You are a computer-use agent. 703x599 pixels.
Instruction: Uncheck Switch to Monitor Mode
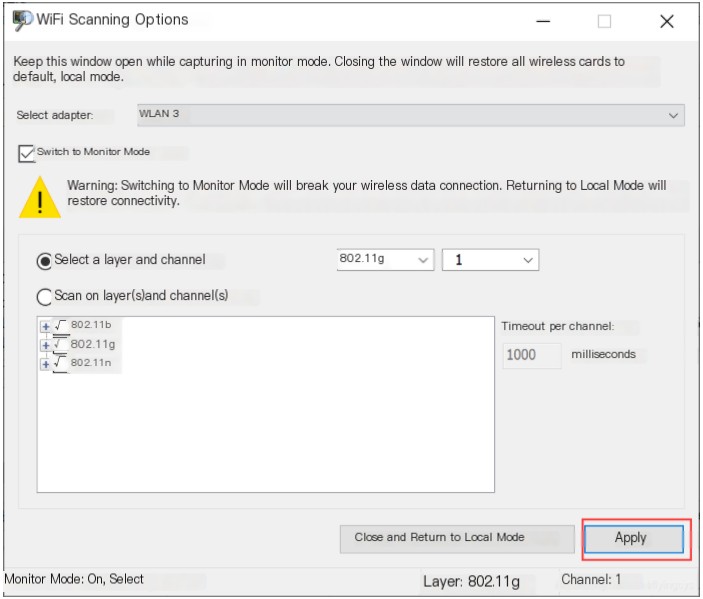tap(26, 153)
